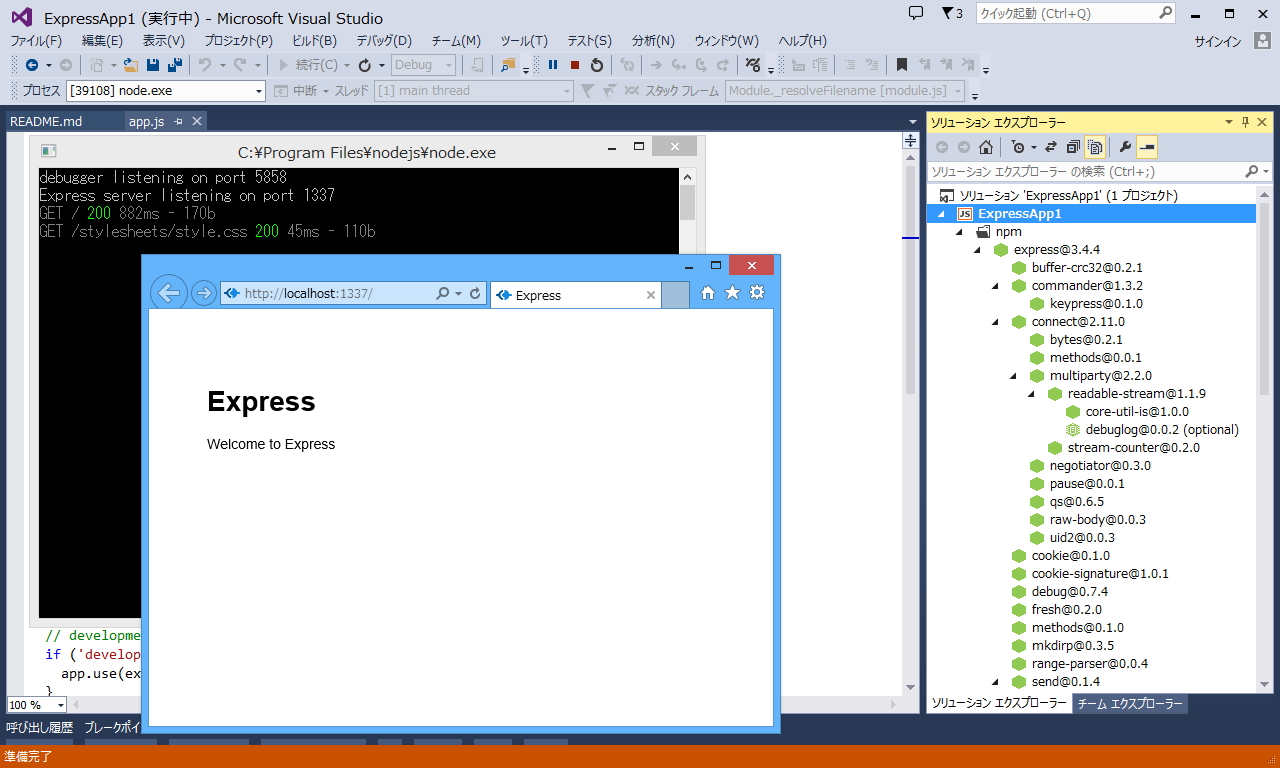Restart the debugging session
This screenshot has width=1280, height=768.
[x=597, y=65]
